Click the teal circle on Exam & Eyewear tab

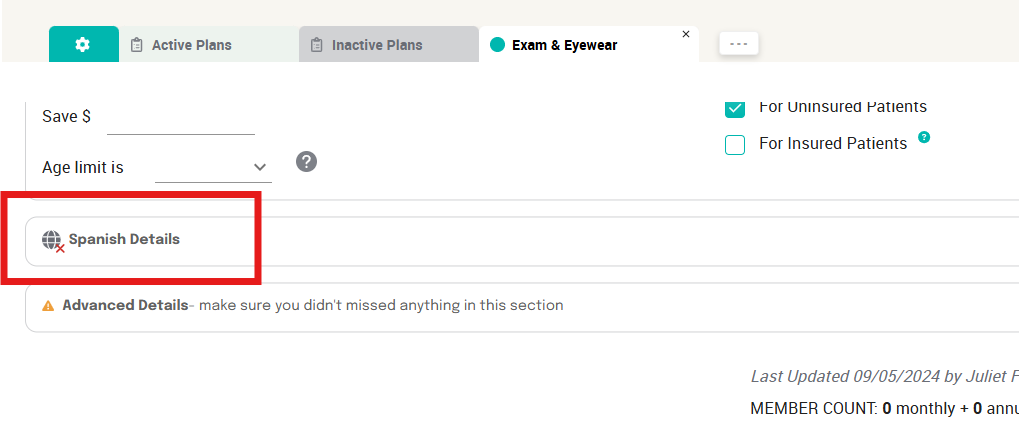point(497,45)
